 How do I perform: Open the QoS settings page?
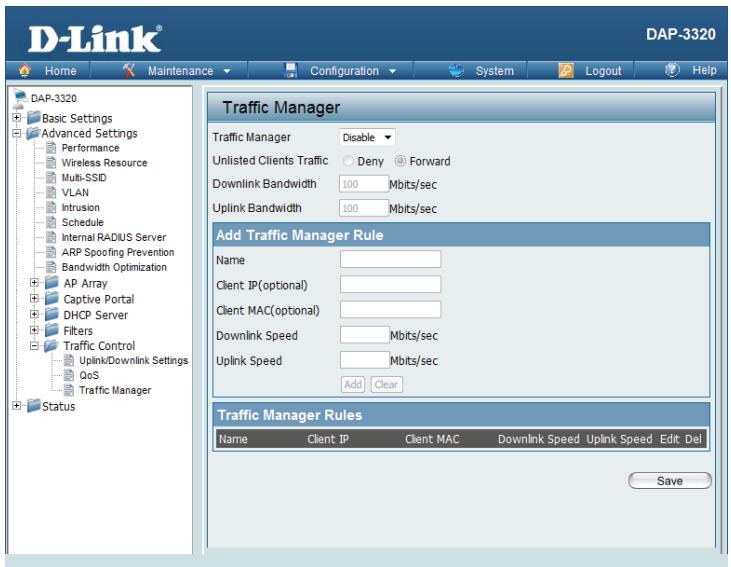click(x=89, y=375)
